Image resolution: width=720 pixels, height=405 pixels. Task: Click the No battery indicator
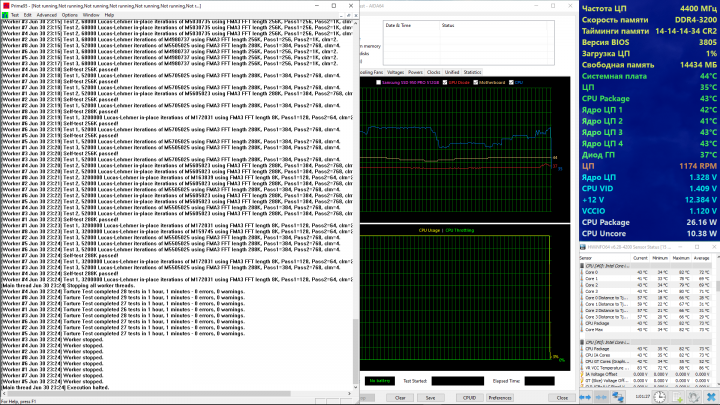point(380,381)
